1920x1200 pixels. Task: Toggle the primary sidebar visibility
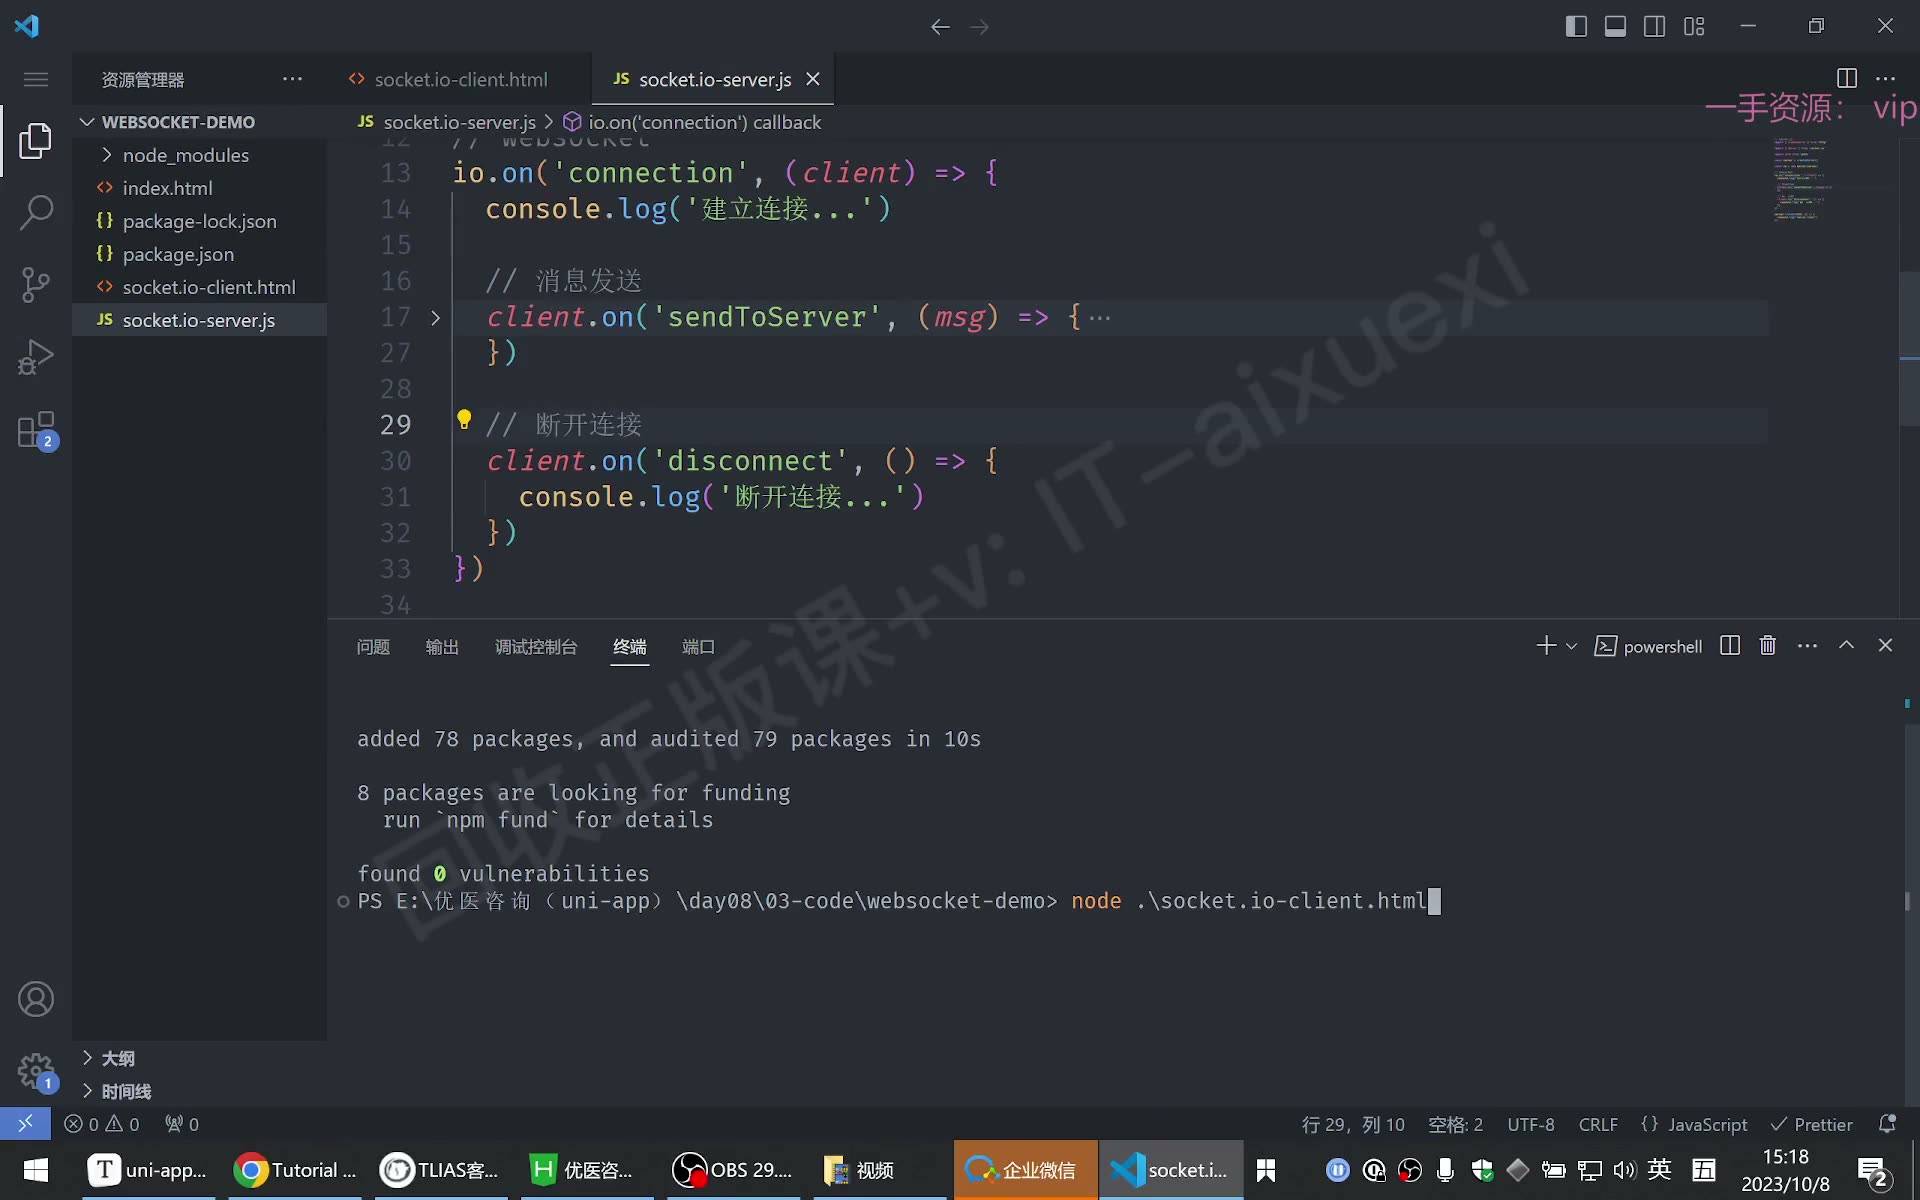tap(1576, 27)
